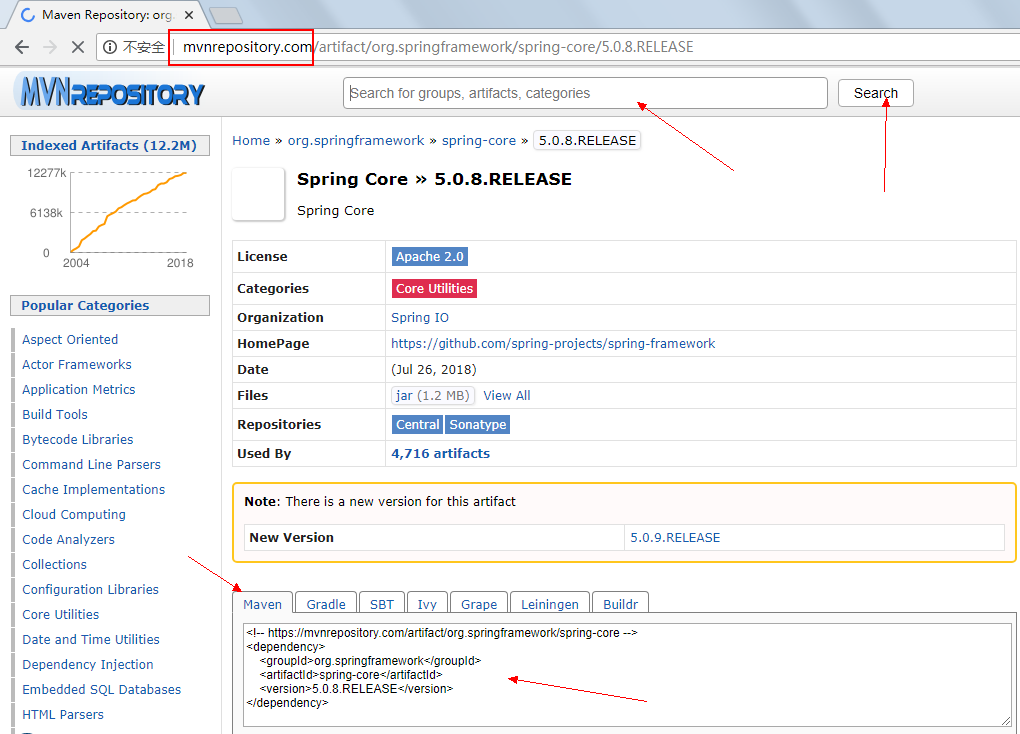Open the Spring IO organization link
The image size is (1020, 734).
pyautogui.click(x=420, y=318)
